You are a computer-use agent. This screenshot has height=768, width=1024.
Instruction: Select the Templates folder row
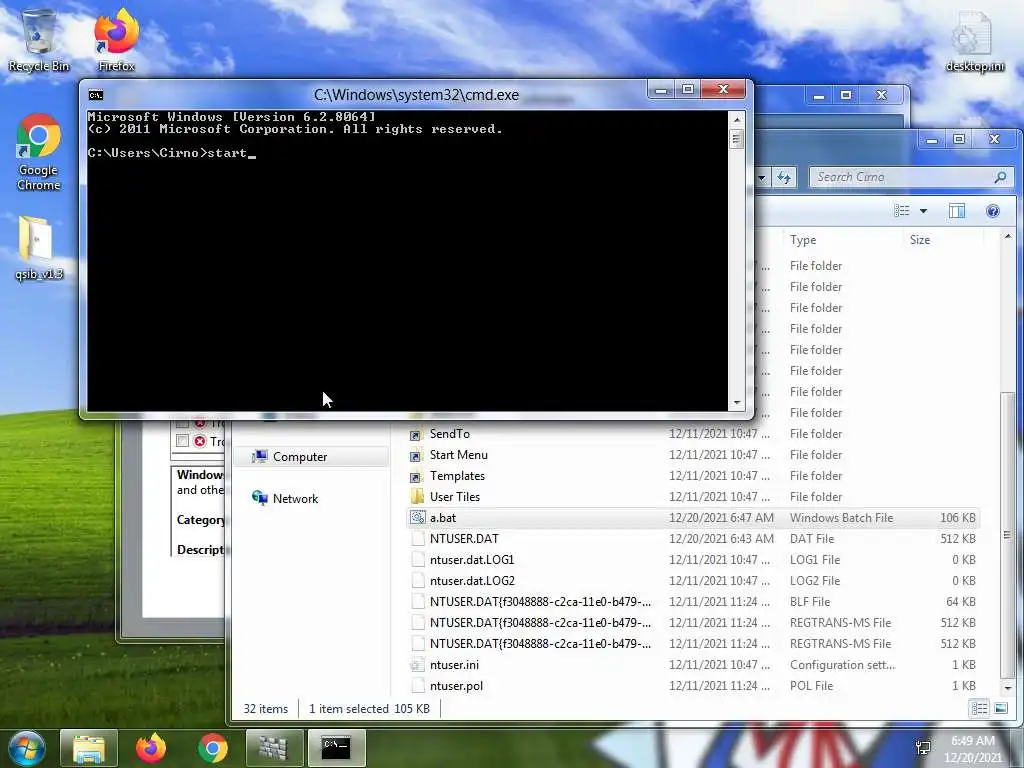[x=692, y=476]
